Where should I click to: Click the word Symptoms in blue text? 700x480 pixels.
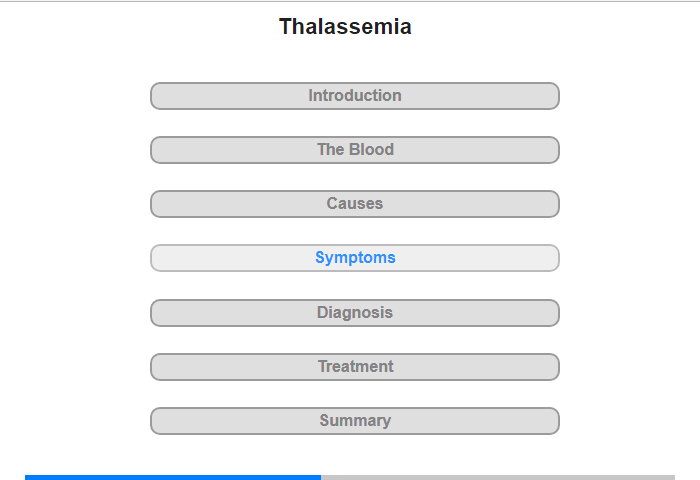pos(355,258)
